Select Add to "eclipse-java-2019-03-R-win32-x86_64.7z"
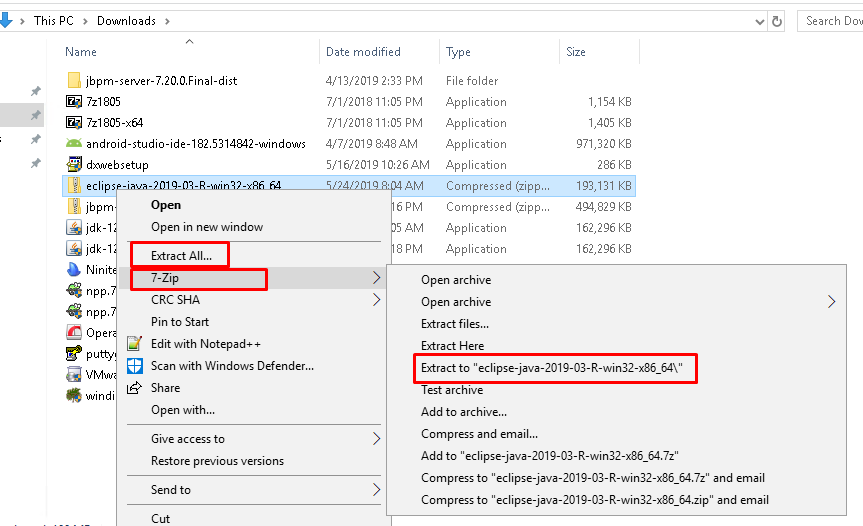 tap(550, 456)
